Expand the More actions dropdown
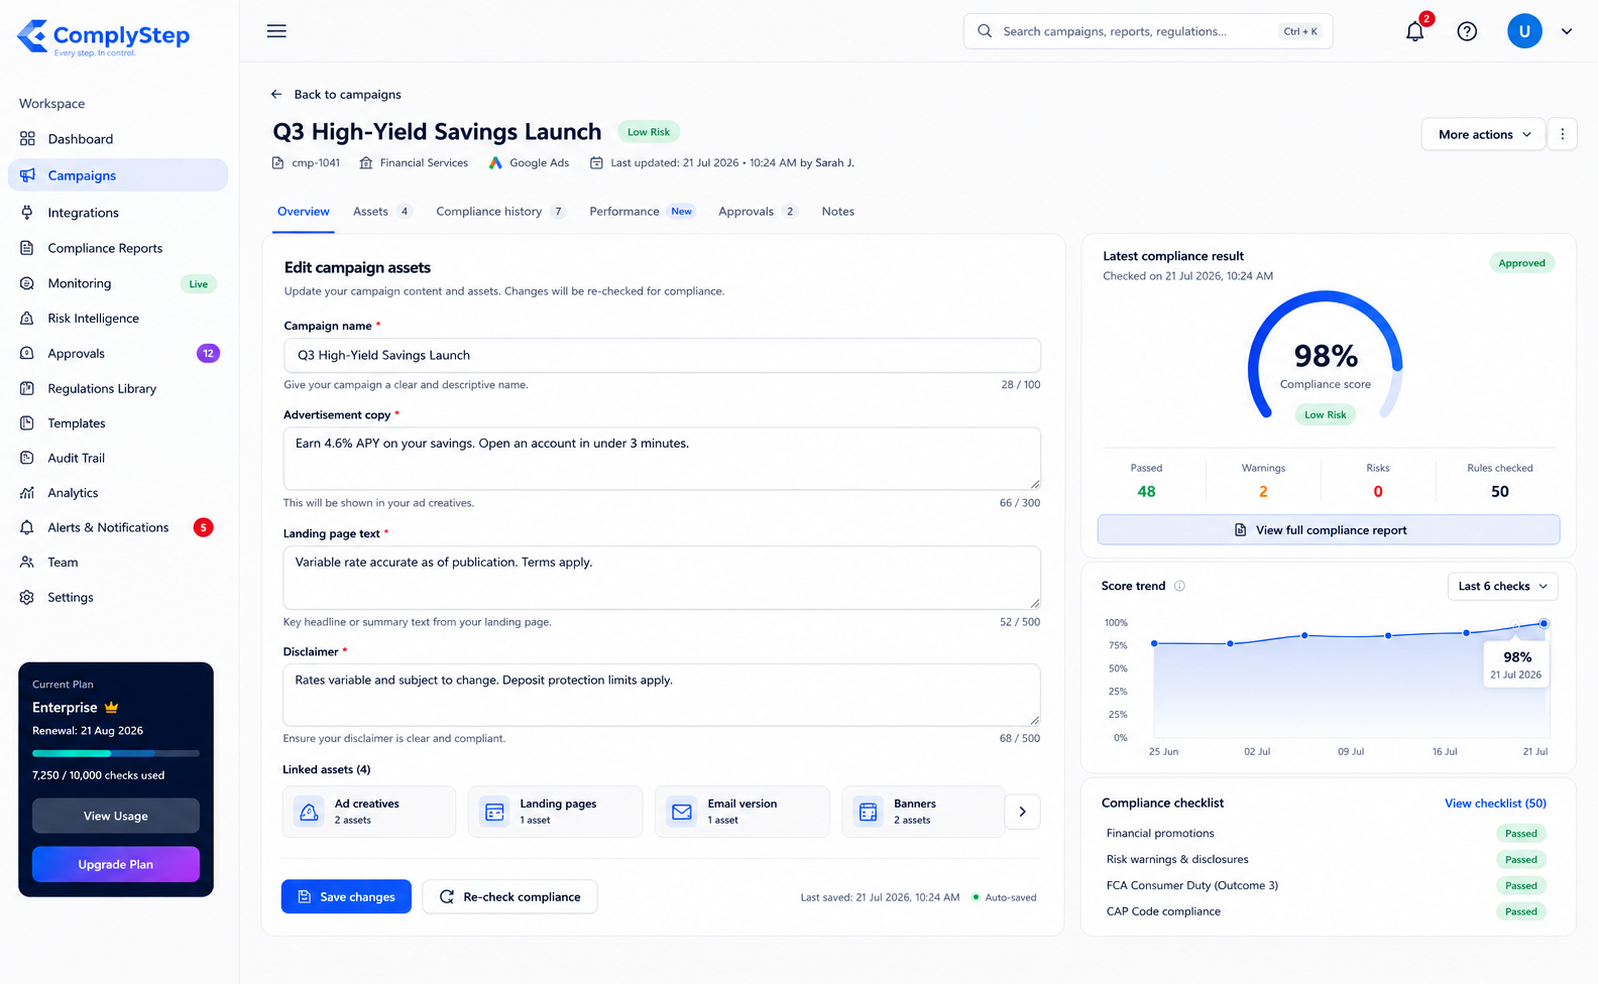The width and height of the screenshot is (1598, 984). click(x=1484, y=134)
